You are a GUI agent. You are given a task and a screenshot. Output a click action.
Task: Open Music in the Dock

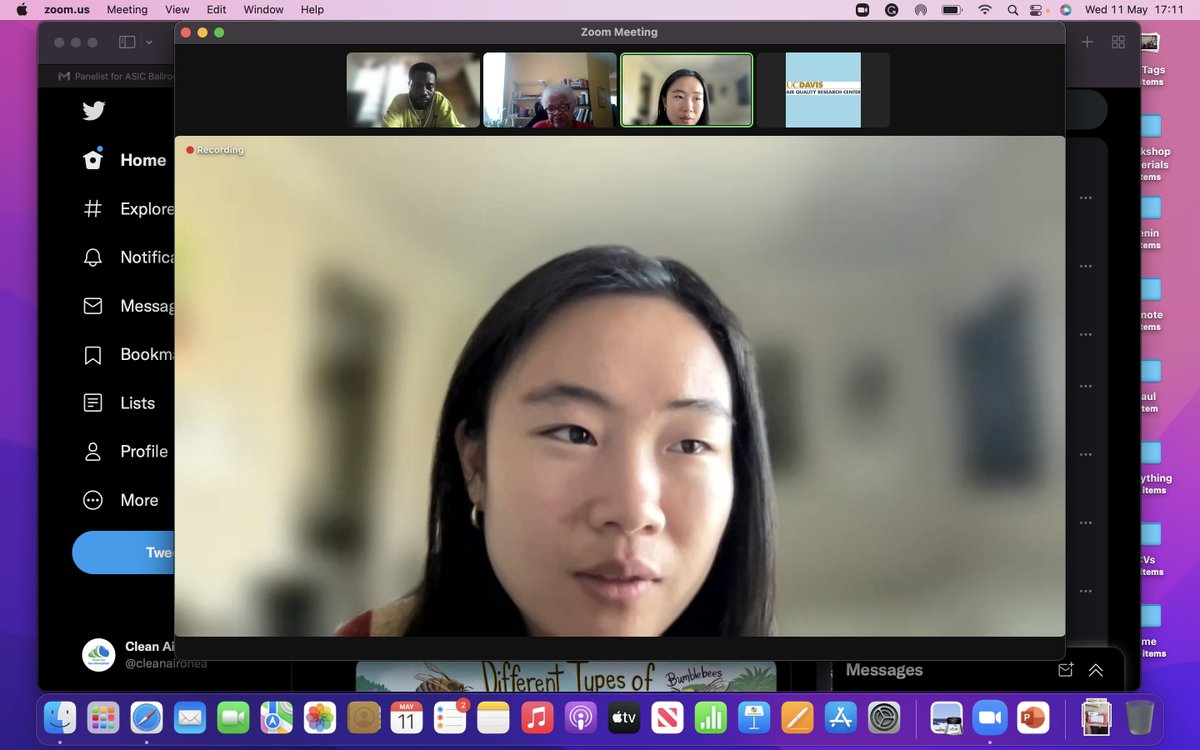(537, 717)
